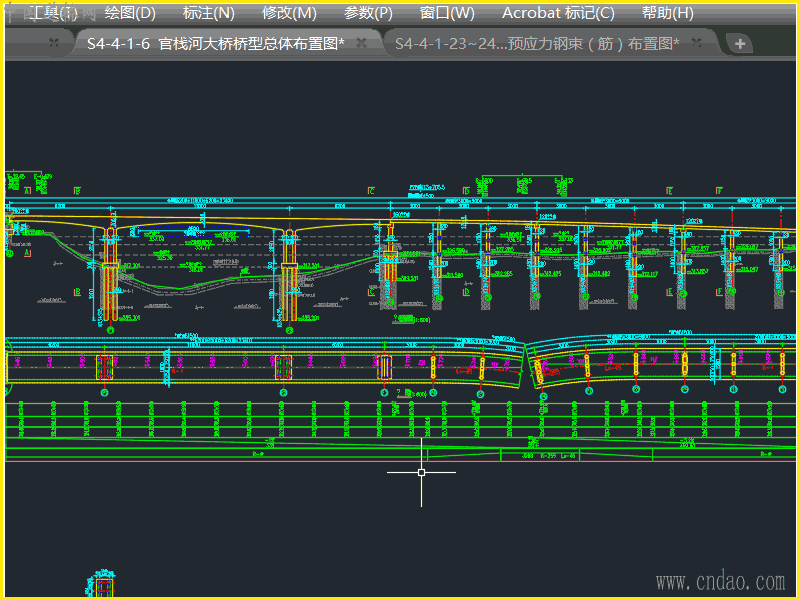Click the www.cndao.com watermark text

click(x=720, y=582)
